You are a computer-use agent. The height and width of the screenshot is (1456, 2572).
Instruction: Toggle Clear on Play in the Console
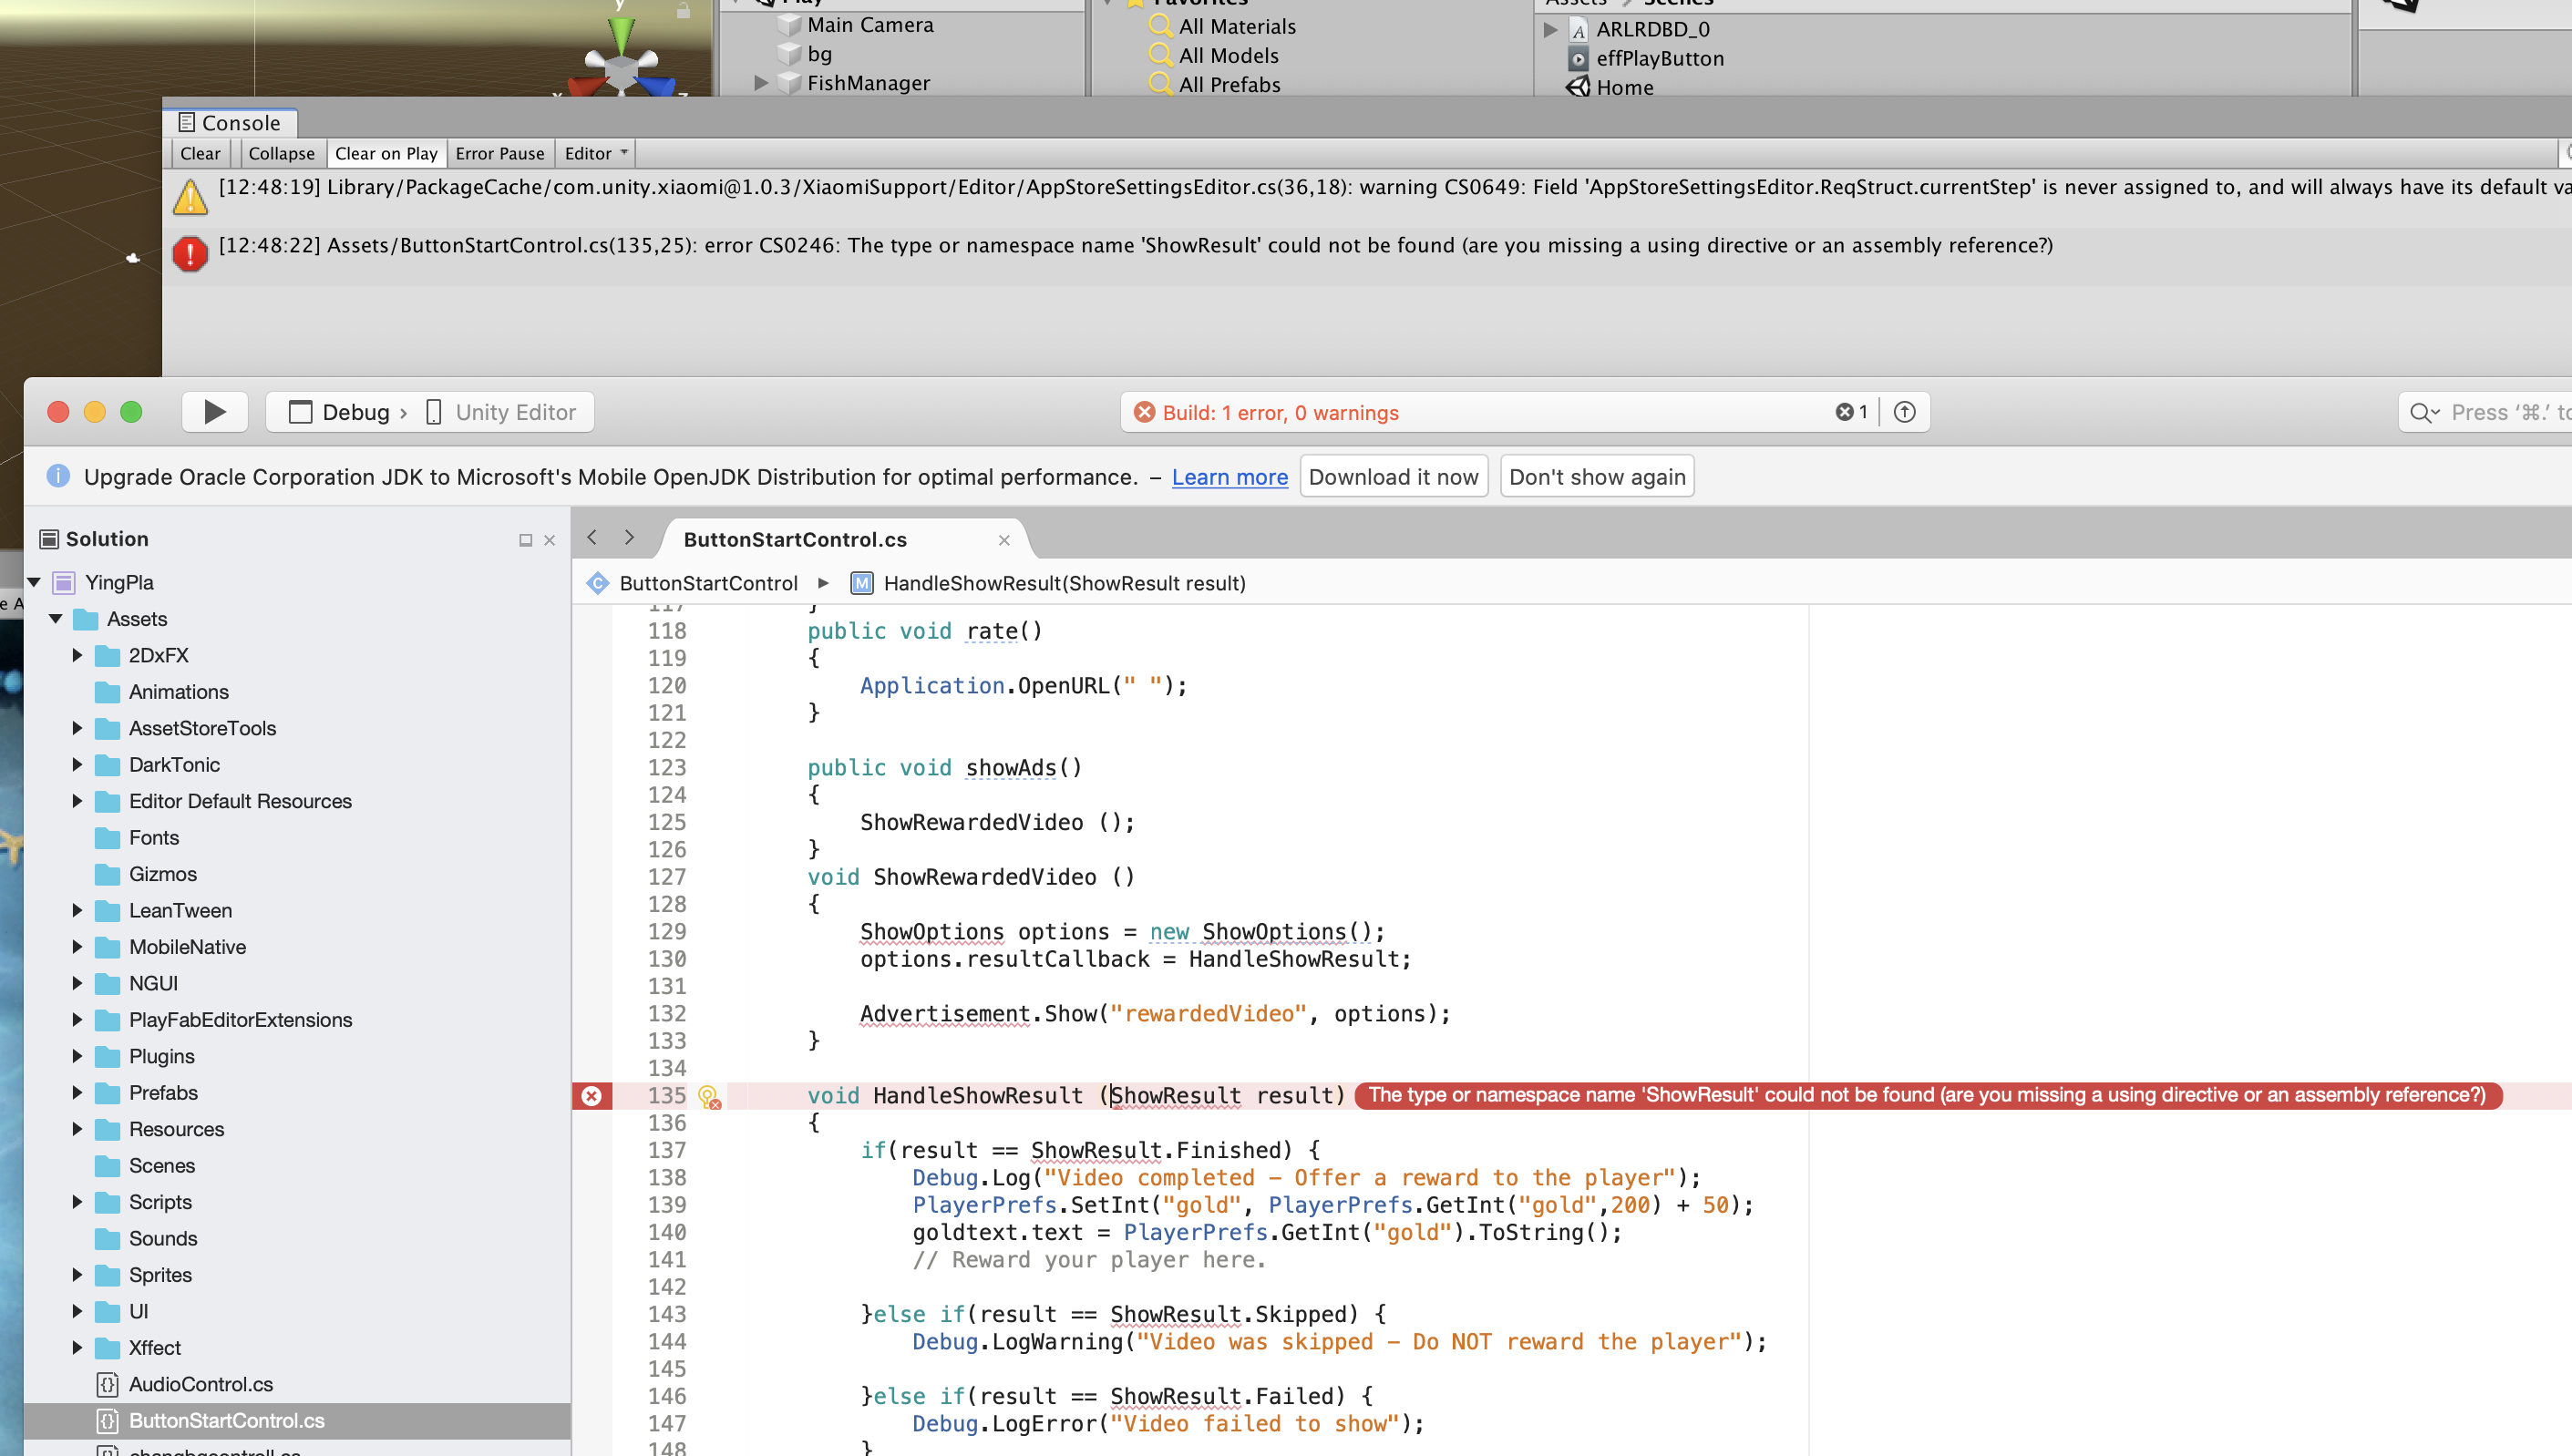[x=386, y=153]
